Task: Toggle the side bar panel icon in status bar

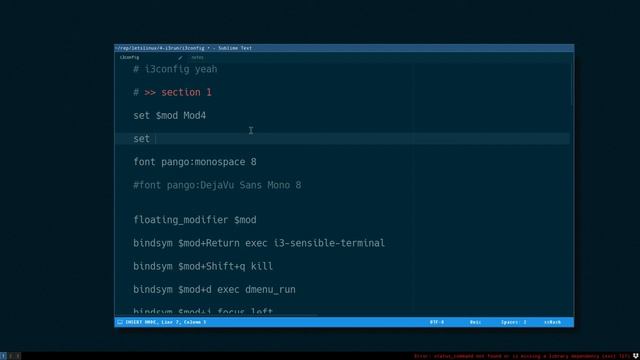Action: [120, 322]
